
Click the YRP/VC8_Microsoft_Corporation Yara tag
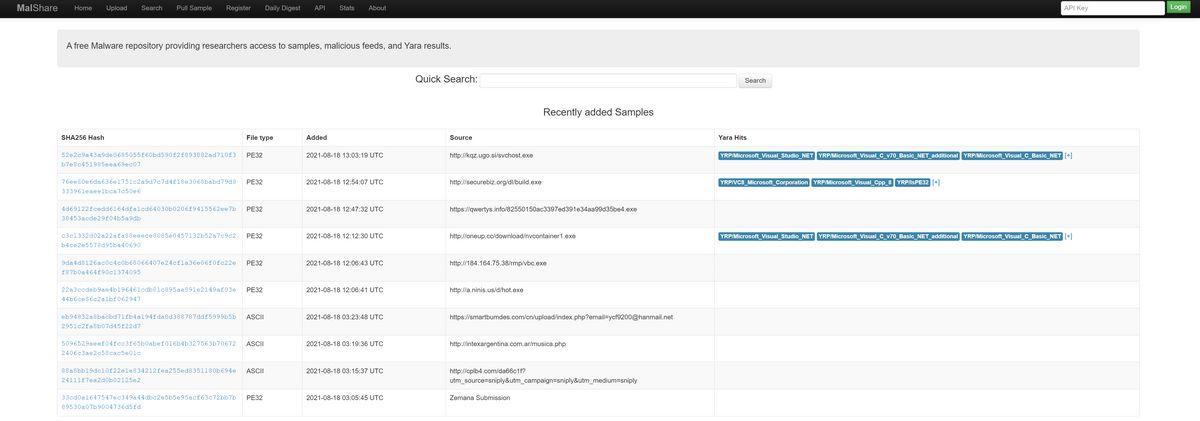click(x=763, y=182)
